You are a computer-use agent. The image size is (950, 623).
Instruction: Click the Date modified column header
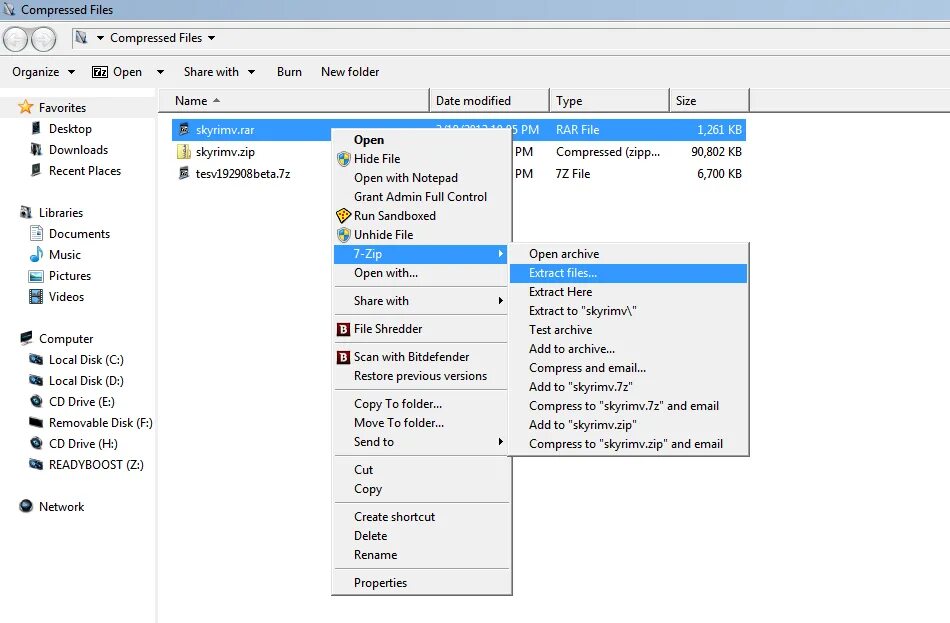490,101
